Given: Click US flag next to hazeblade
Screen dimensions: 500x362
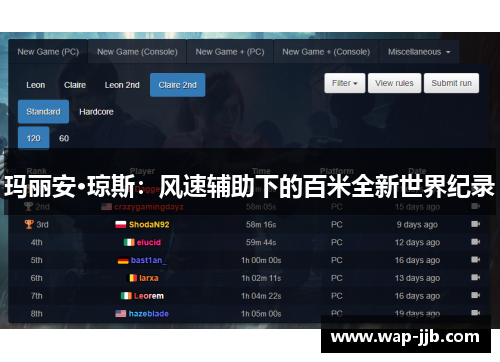Looking at the screenshot, I should [121, 314].
